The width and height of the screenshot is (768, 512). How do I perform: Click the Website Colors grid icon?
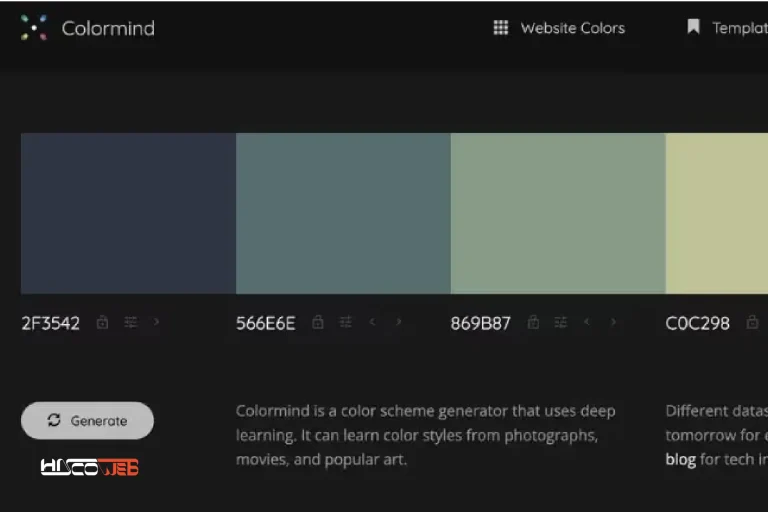point(501,27)
